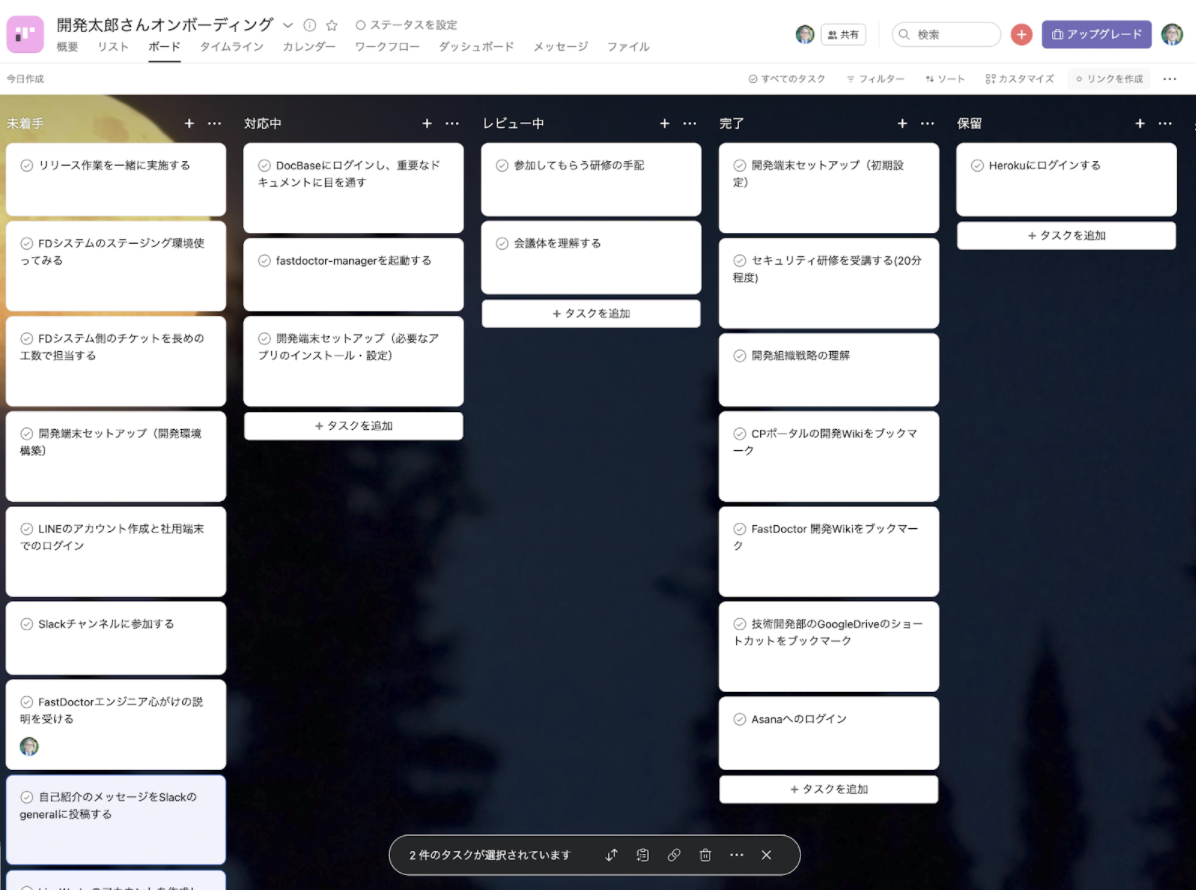Image resolution: width=1196 pixels, height=890 pixels.
Task: Switch to ファイル tab
Action: [x=628, y=47]
